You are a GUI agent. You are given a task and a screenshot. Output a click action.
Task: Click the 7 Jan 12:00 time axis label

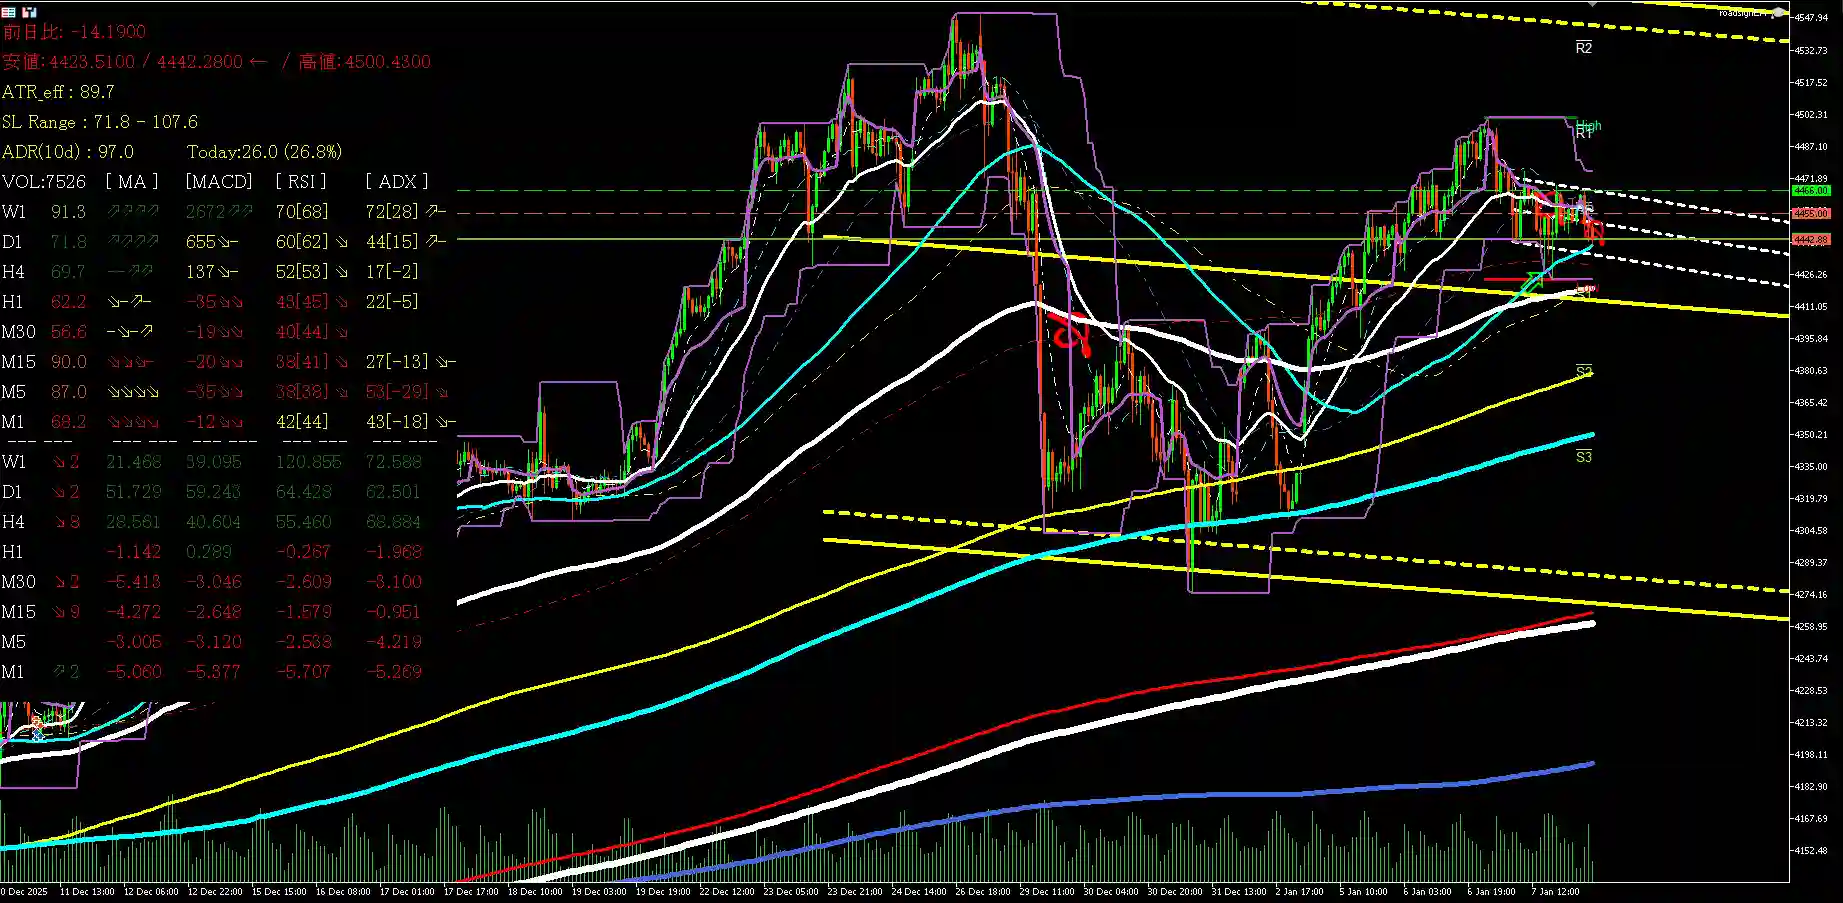(x=1555, y=891)
